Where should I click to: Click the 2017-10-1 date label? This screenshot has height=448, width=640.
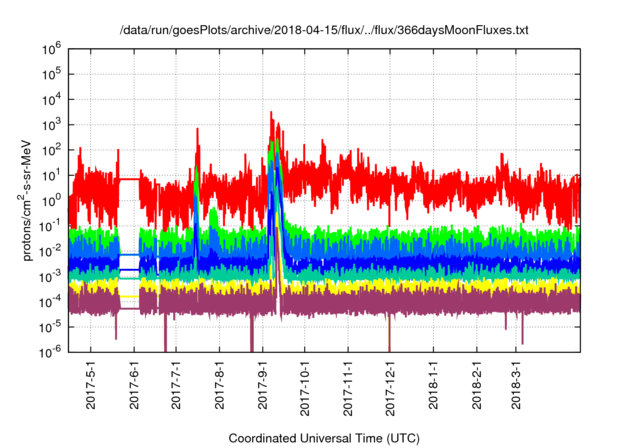tap(305, 389)
